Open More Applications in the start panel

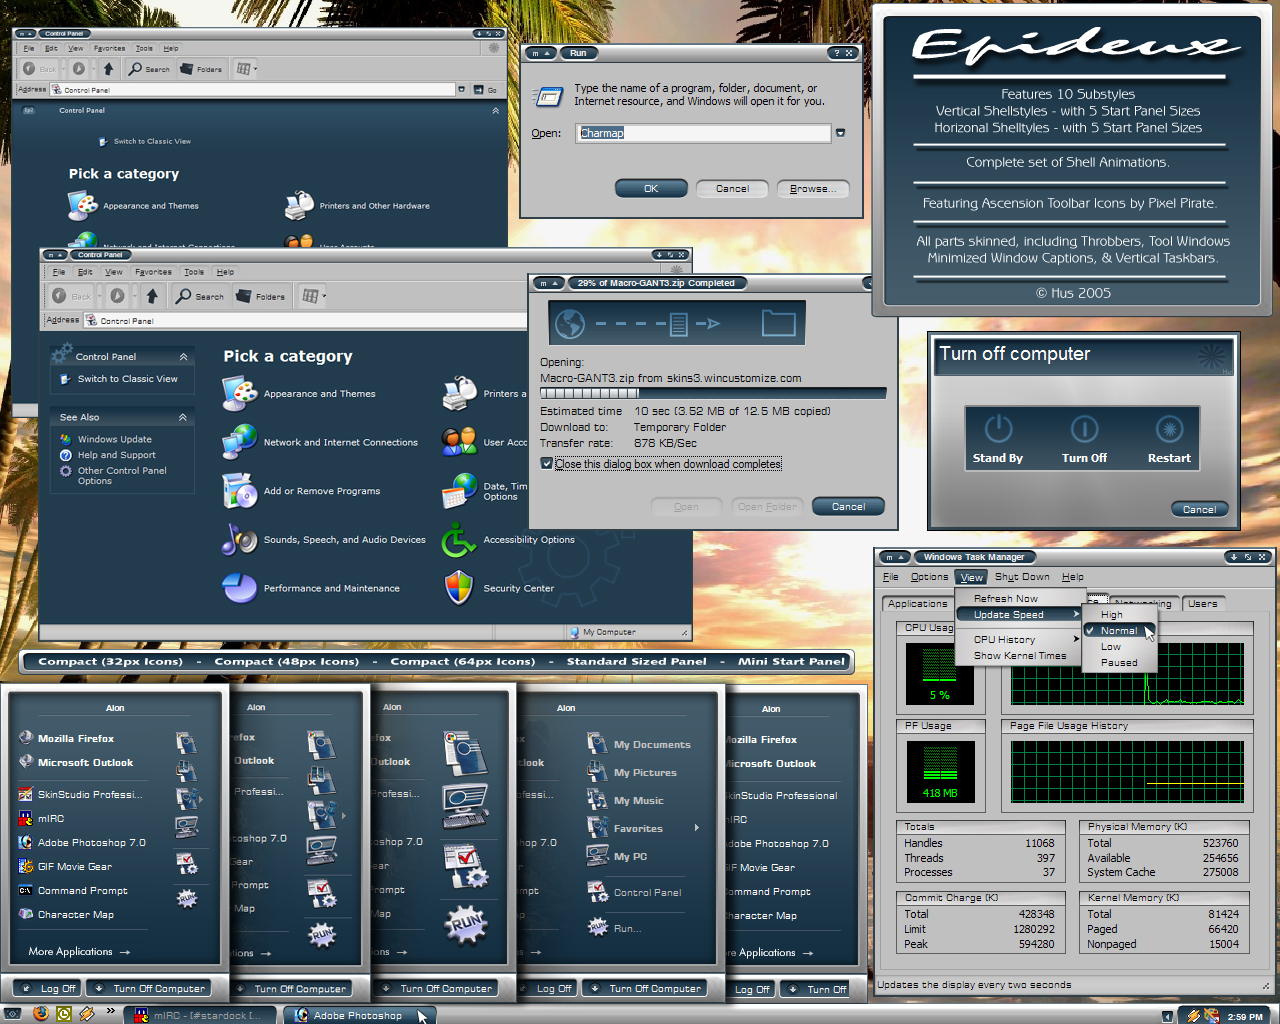click(79, 952)
